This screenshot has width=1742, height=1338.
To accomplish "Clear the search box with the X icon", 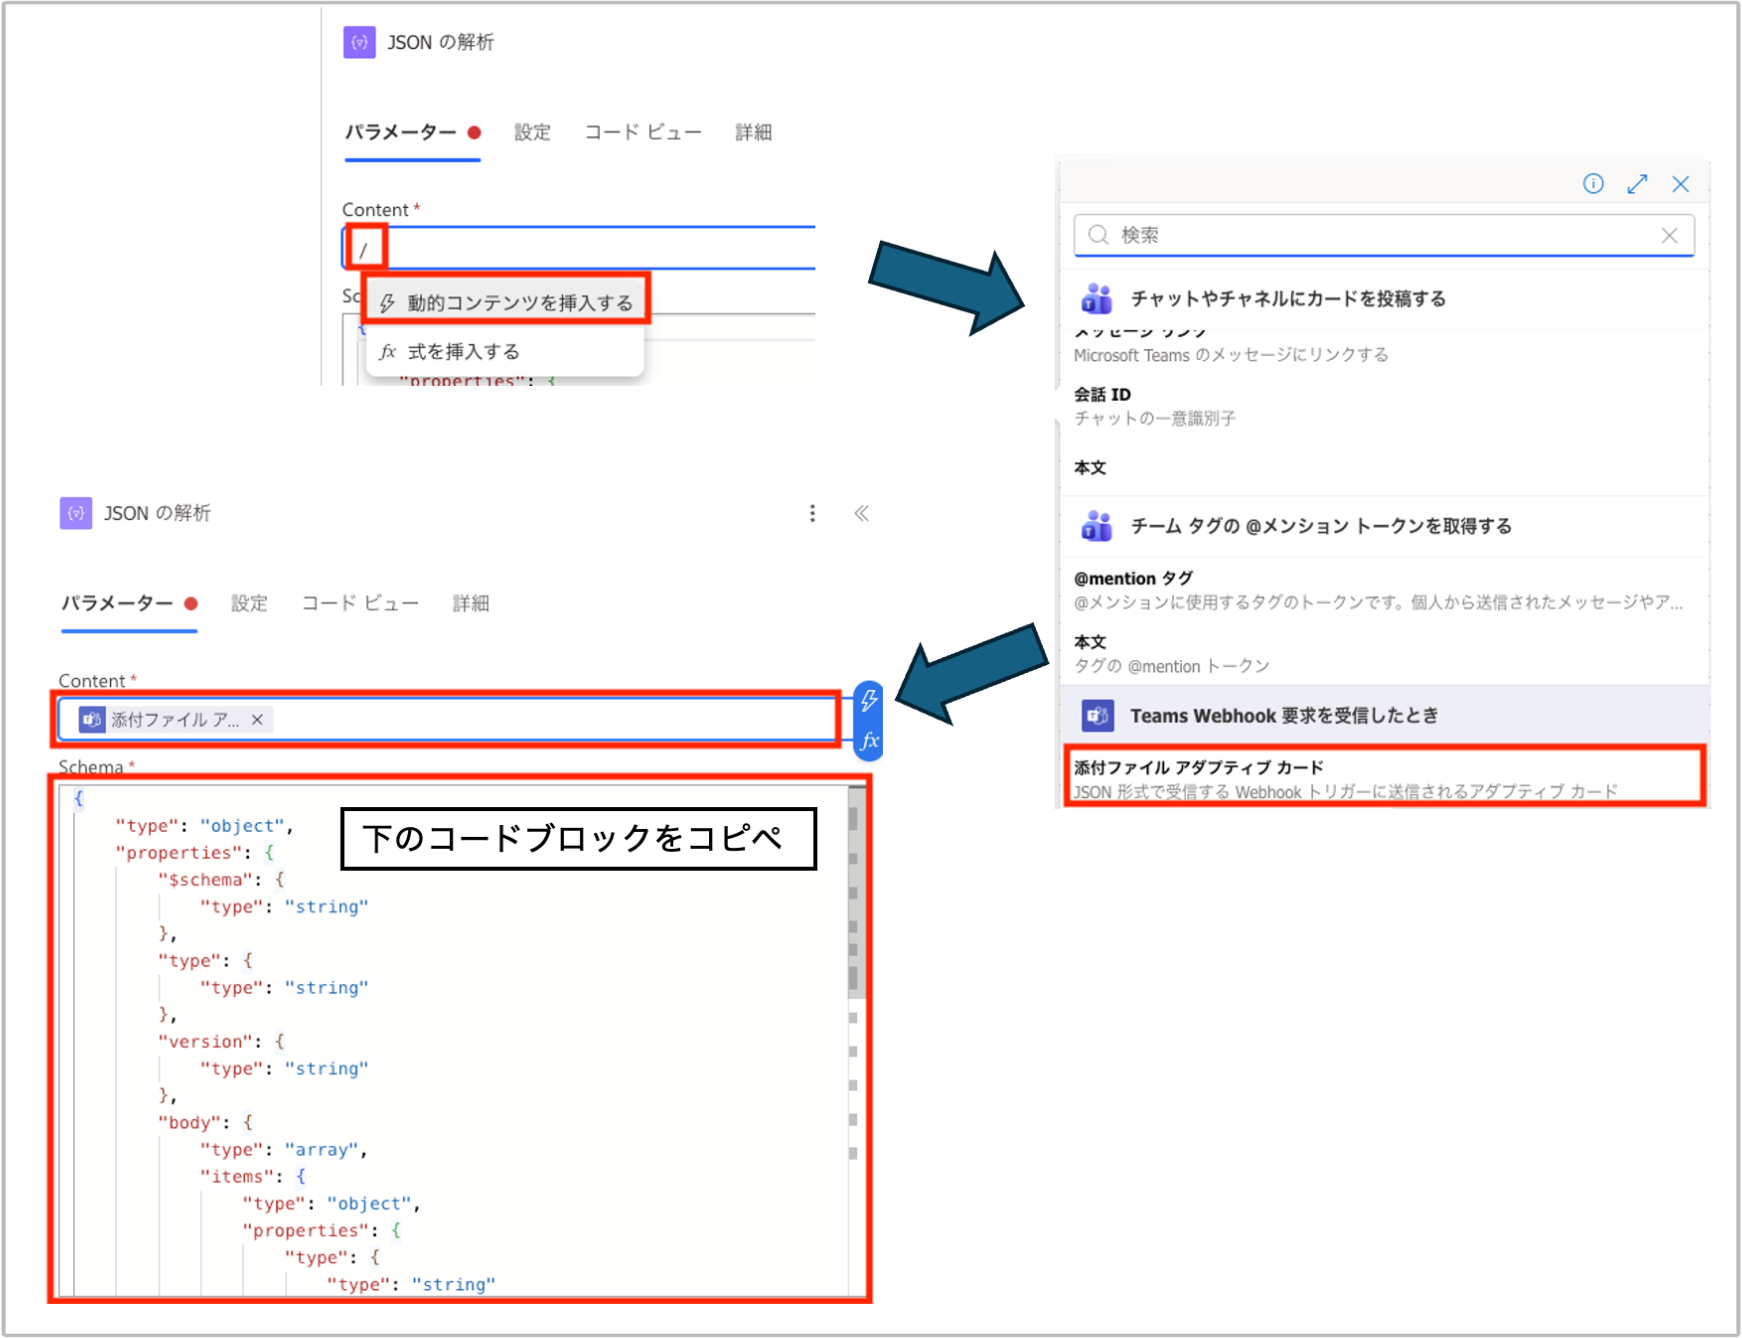I will [1669, 235].
